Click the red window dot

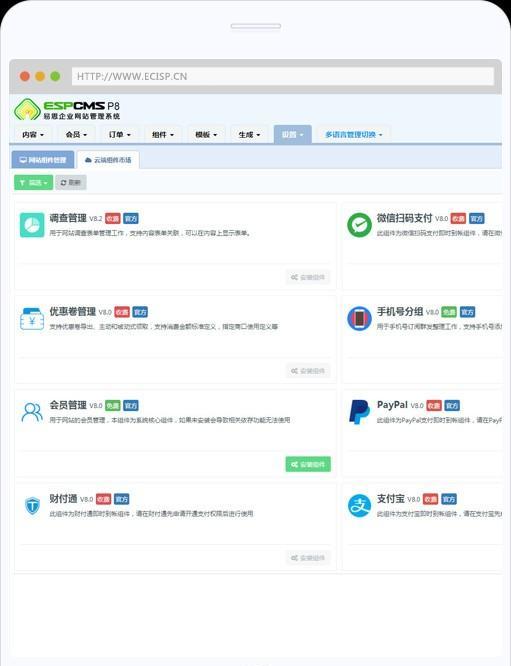click(25, 76)
